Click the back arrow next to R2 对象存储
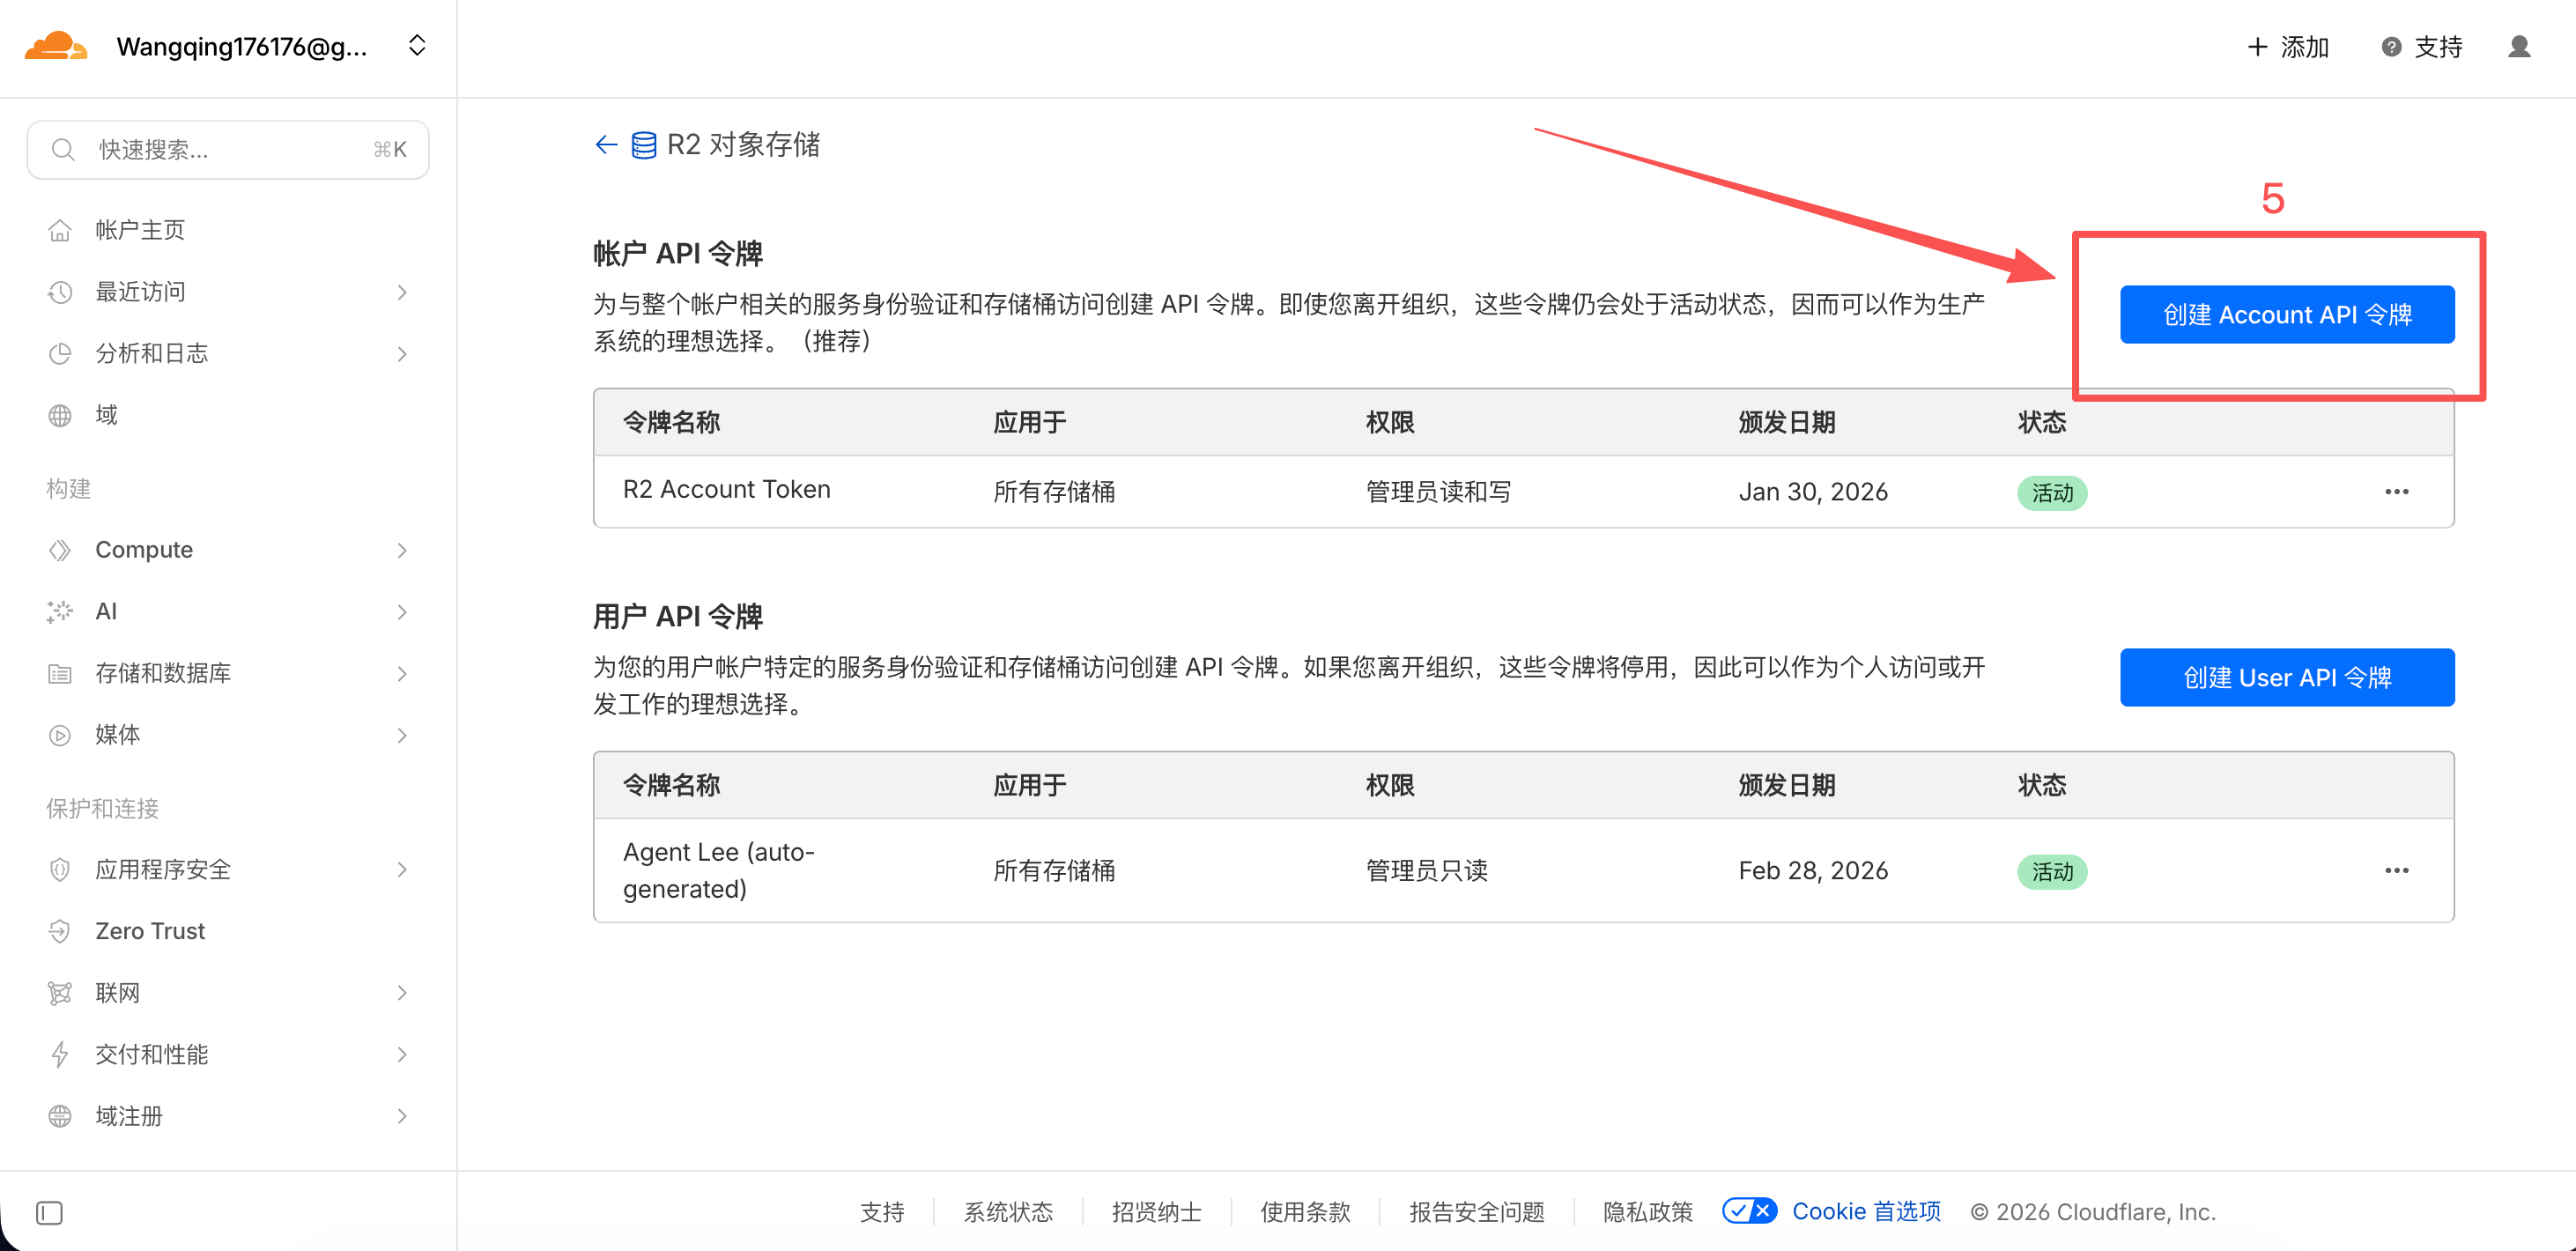Viewport: 2576px width, 1251px height. tap(606, 145)
